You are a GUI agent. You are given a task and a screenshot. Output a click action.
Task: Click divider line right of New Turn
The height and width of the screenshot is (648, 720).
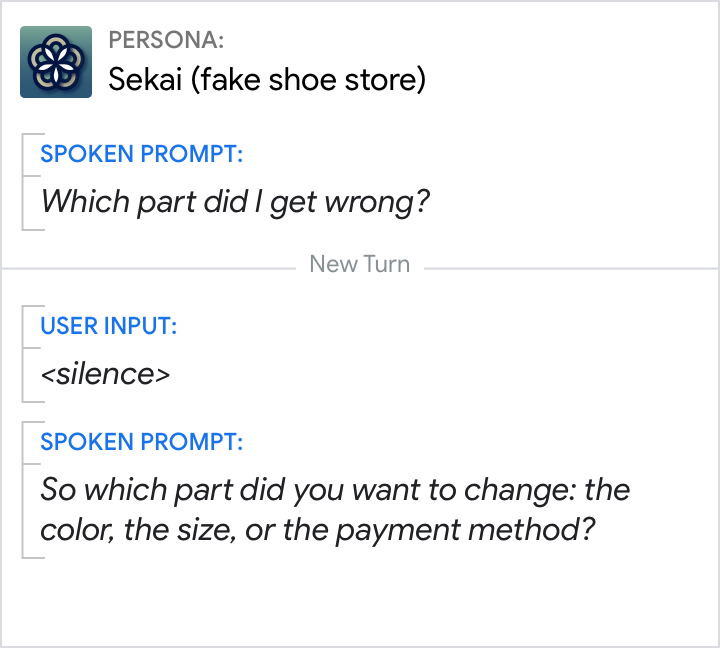tap(570, 267)
